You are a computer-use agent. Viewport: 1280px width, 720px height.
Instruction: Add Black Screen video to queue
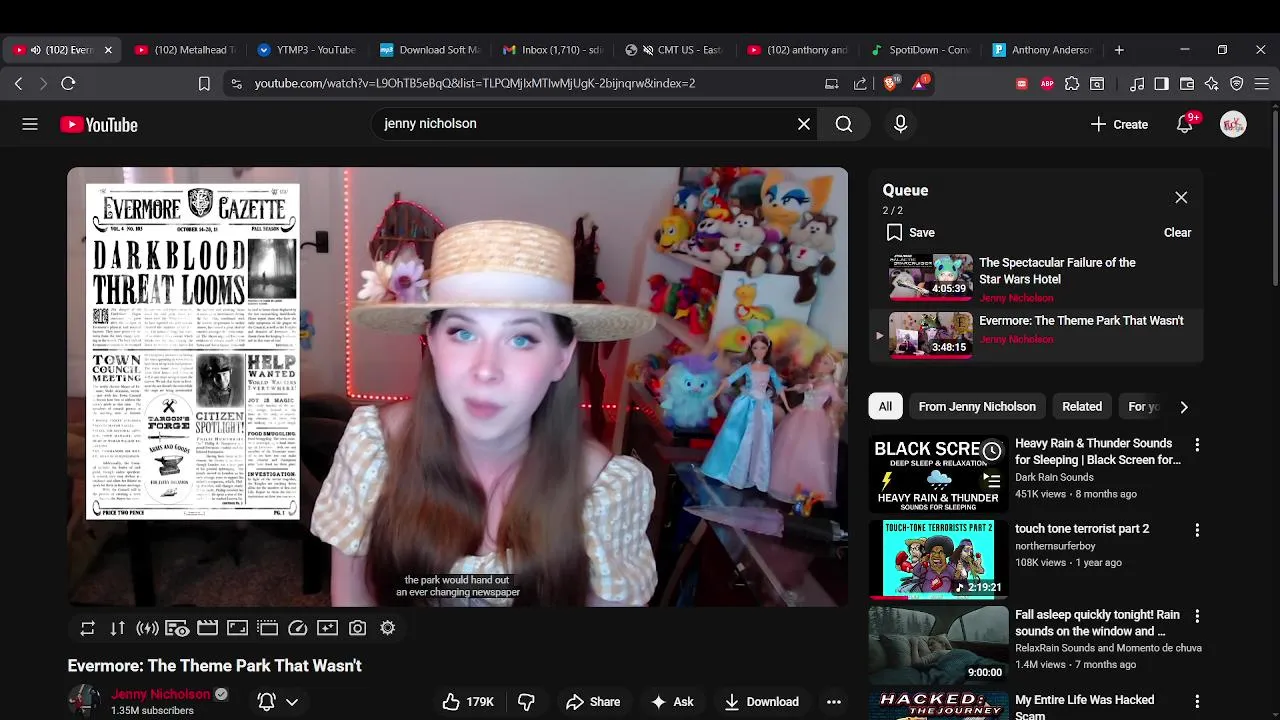(991, 481)
